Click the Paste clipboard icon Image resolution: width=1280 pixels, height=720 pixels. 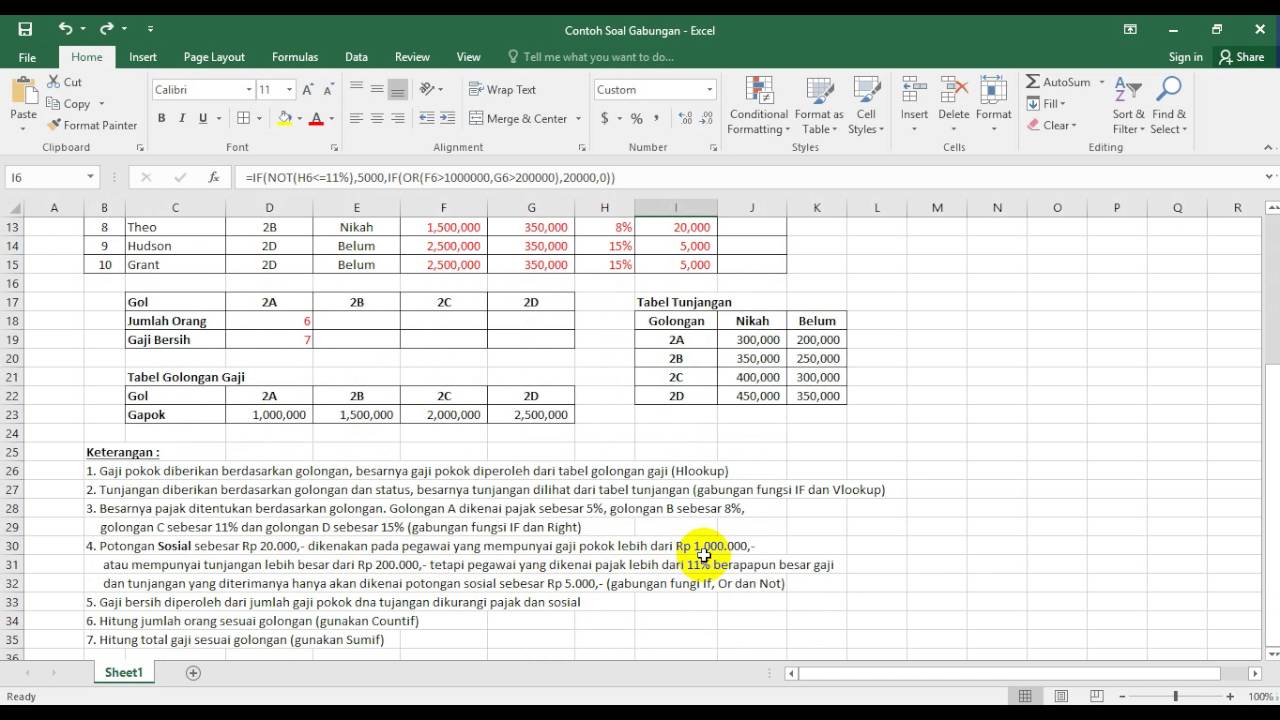(x=24, y=92)
